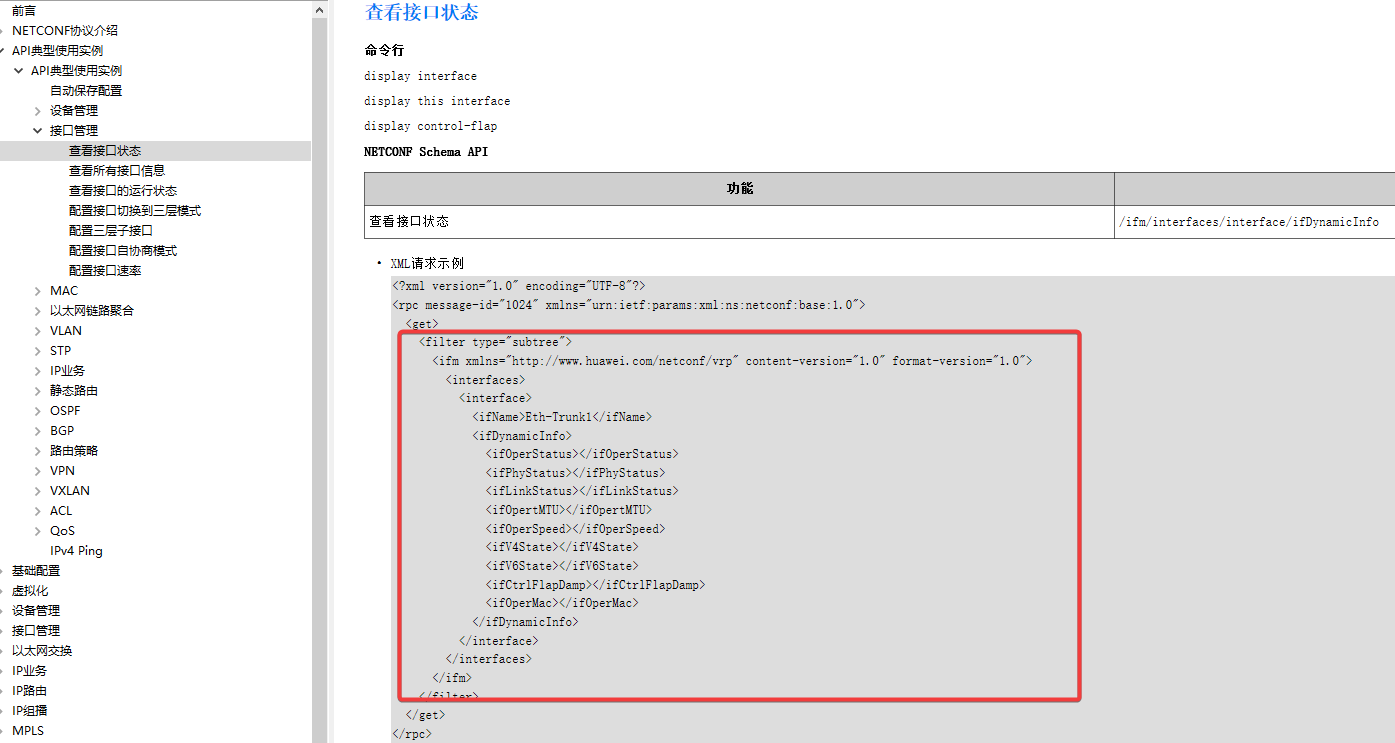Screen dimensions: 1395x743
Task: Select the IP组播 tree entry
Action: (x=29, y=711)
